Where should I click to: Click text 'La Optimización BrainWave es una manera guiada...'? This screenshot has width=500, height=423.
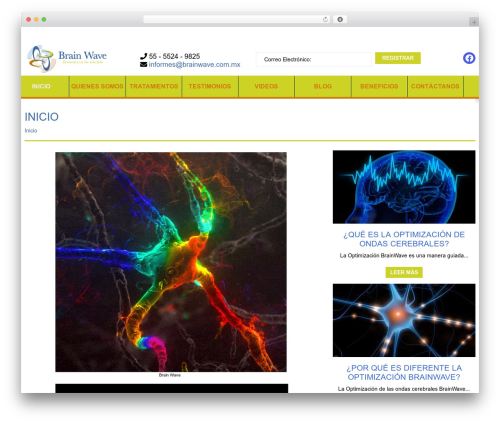pyautogui.click(x=404, y=256)
